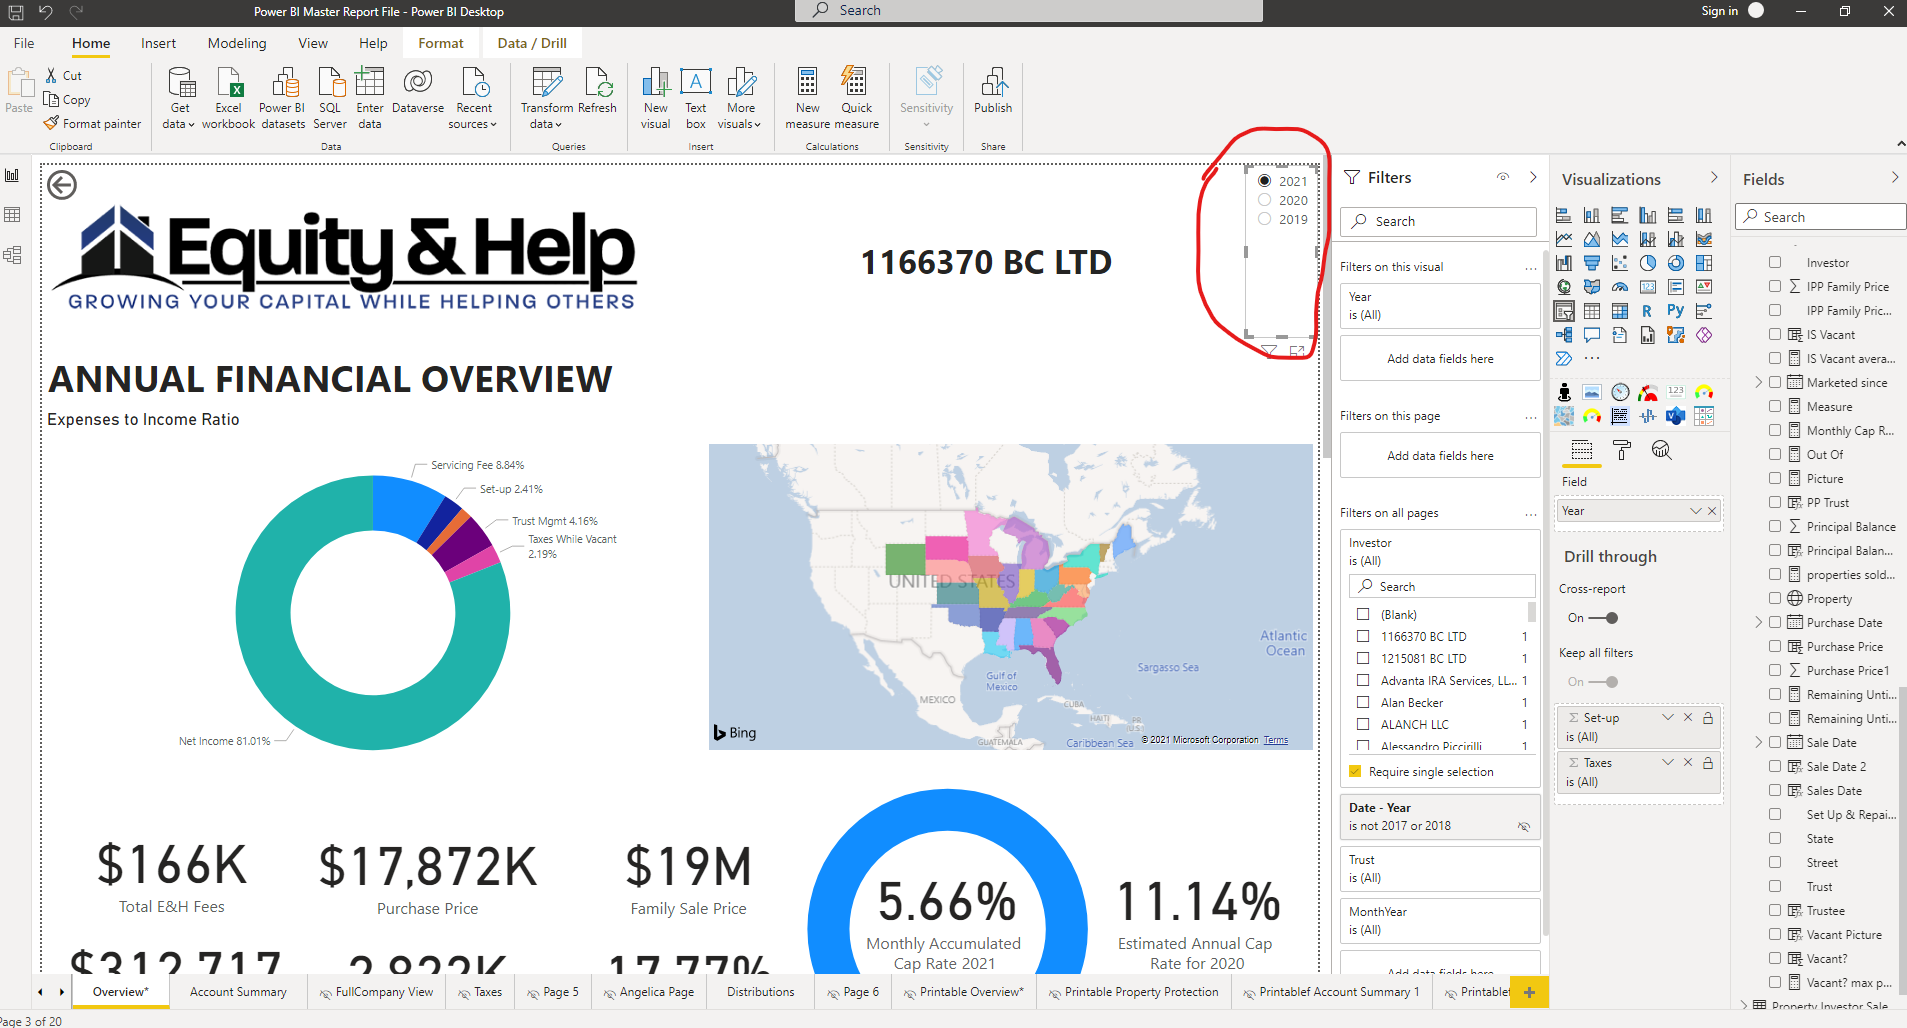This screenshot has height=1028, width=1907.
Task: Click the Filters pane search box
Action: click(x=1438, y=221)
